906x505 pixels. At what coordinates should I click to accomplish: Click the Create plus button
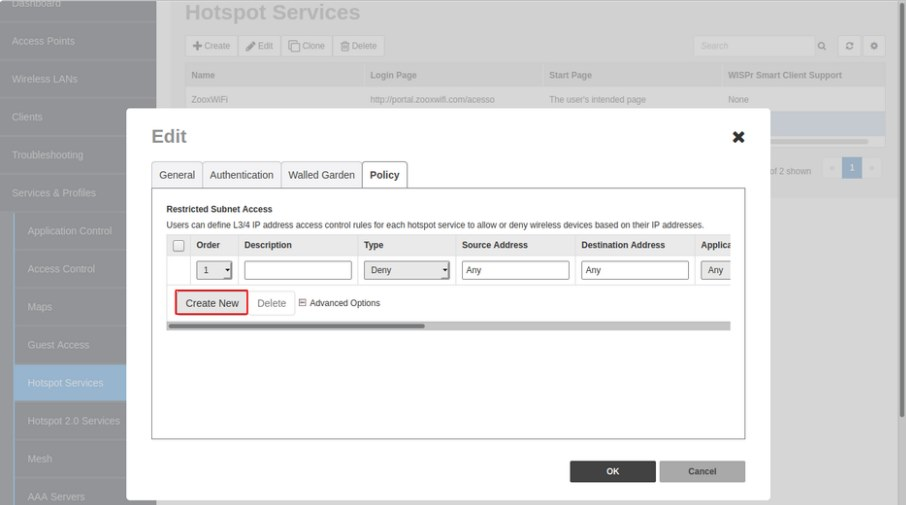tap(211, 46)
